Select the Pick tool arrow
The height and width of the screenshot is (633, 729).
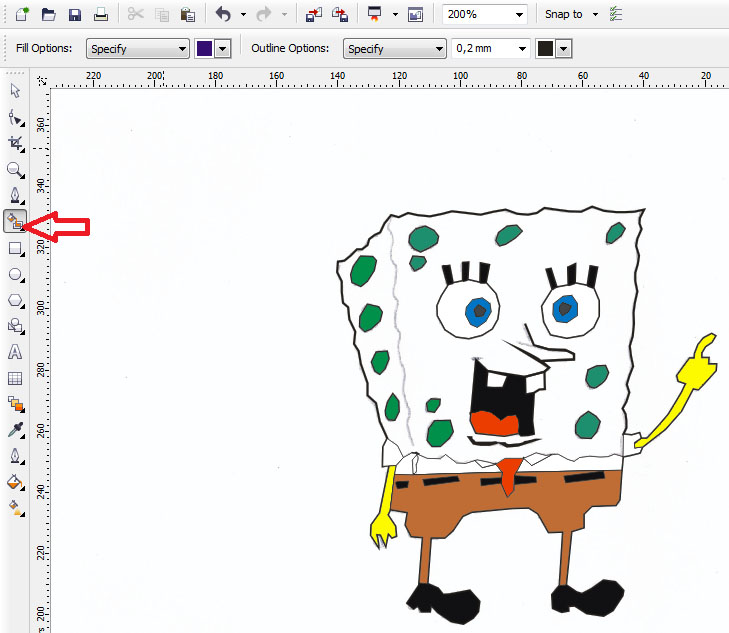[15, 91]
